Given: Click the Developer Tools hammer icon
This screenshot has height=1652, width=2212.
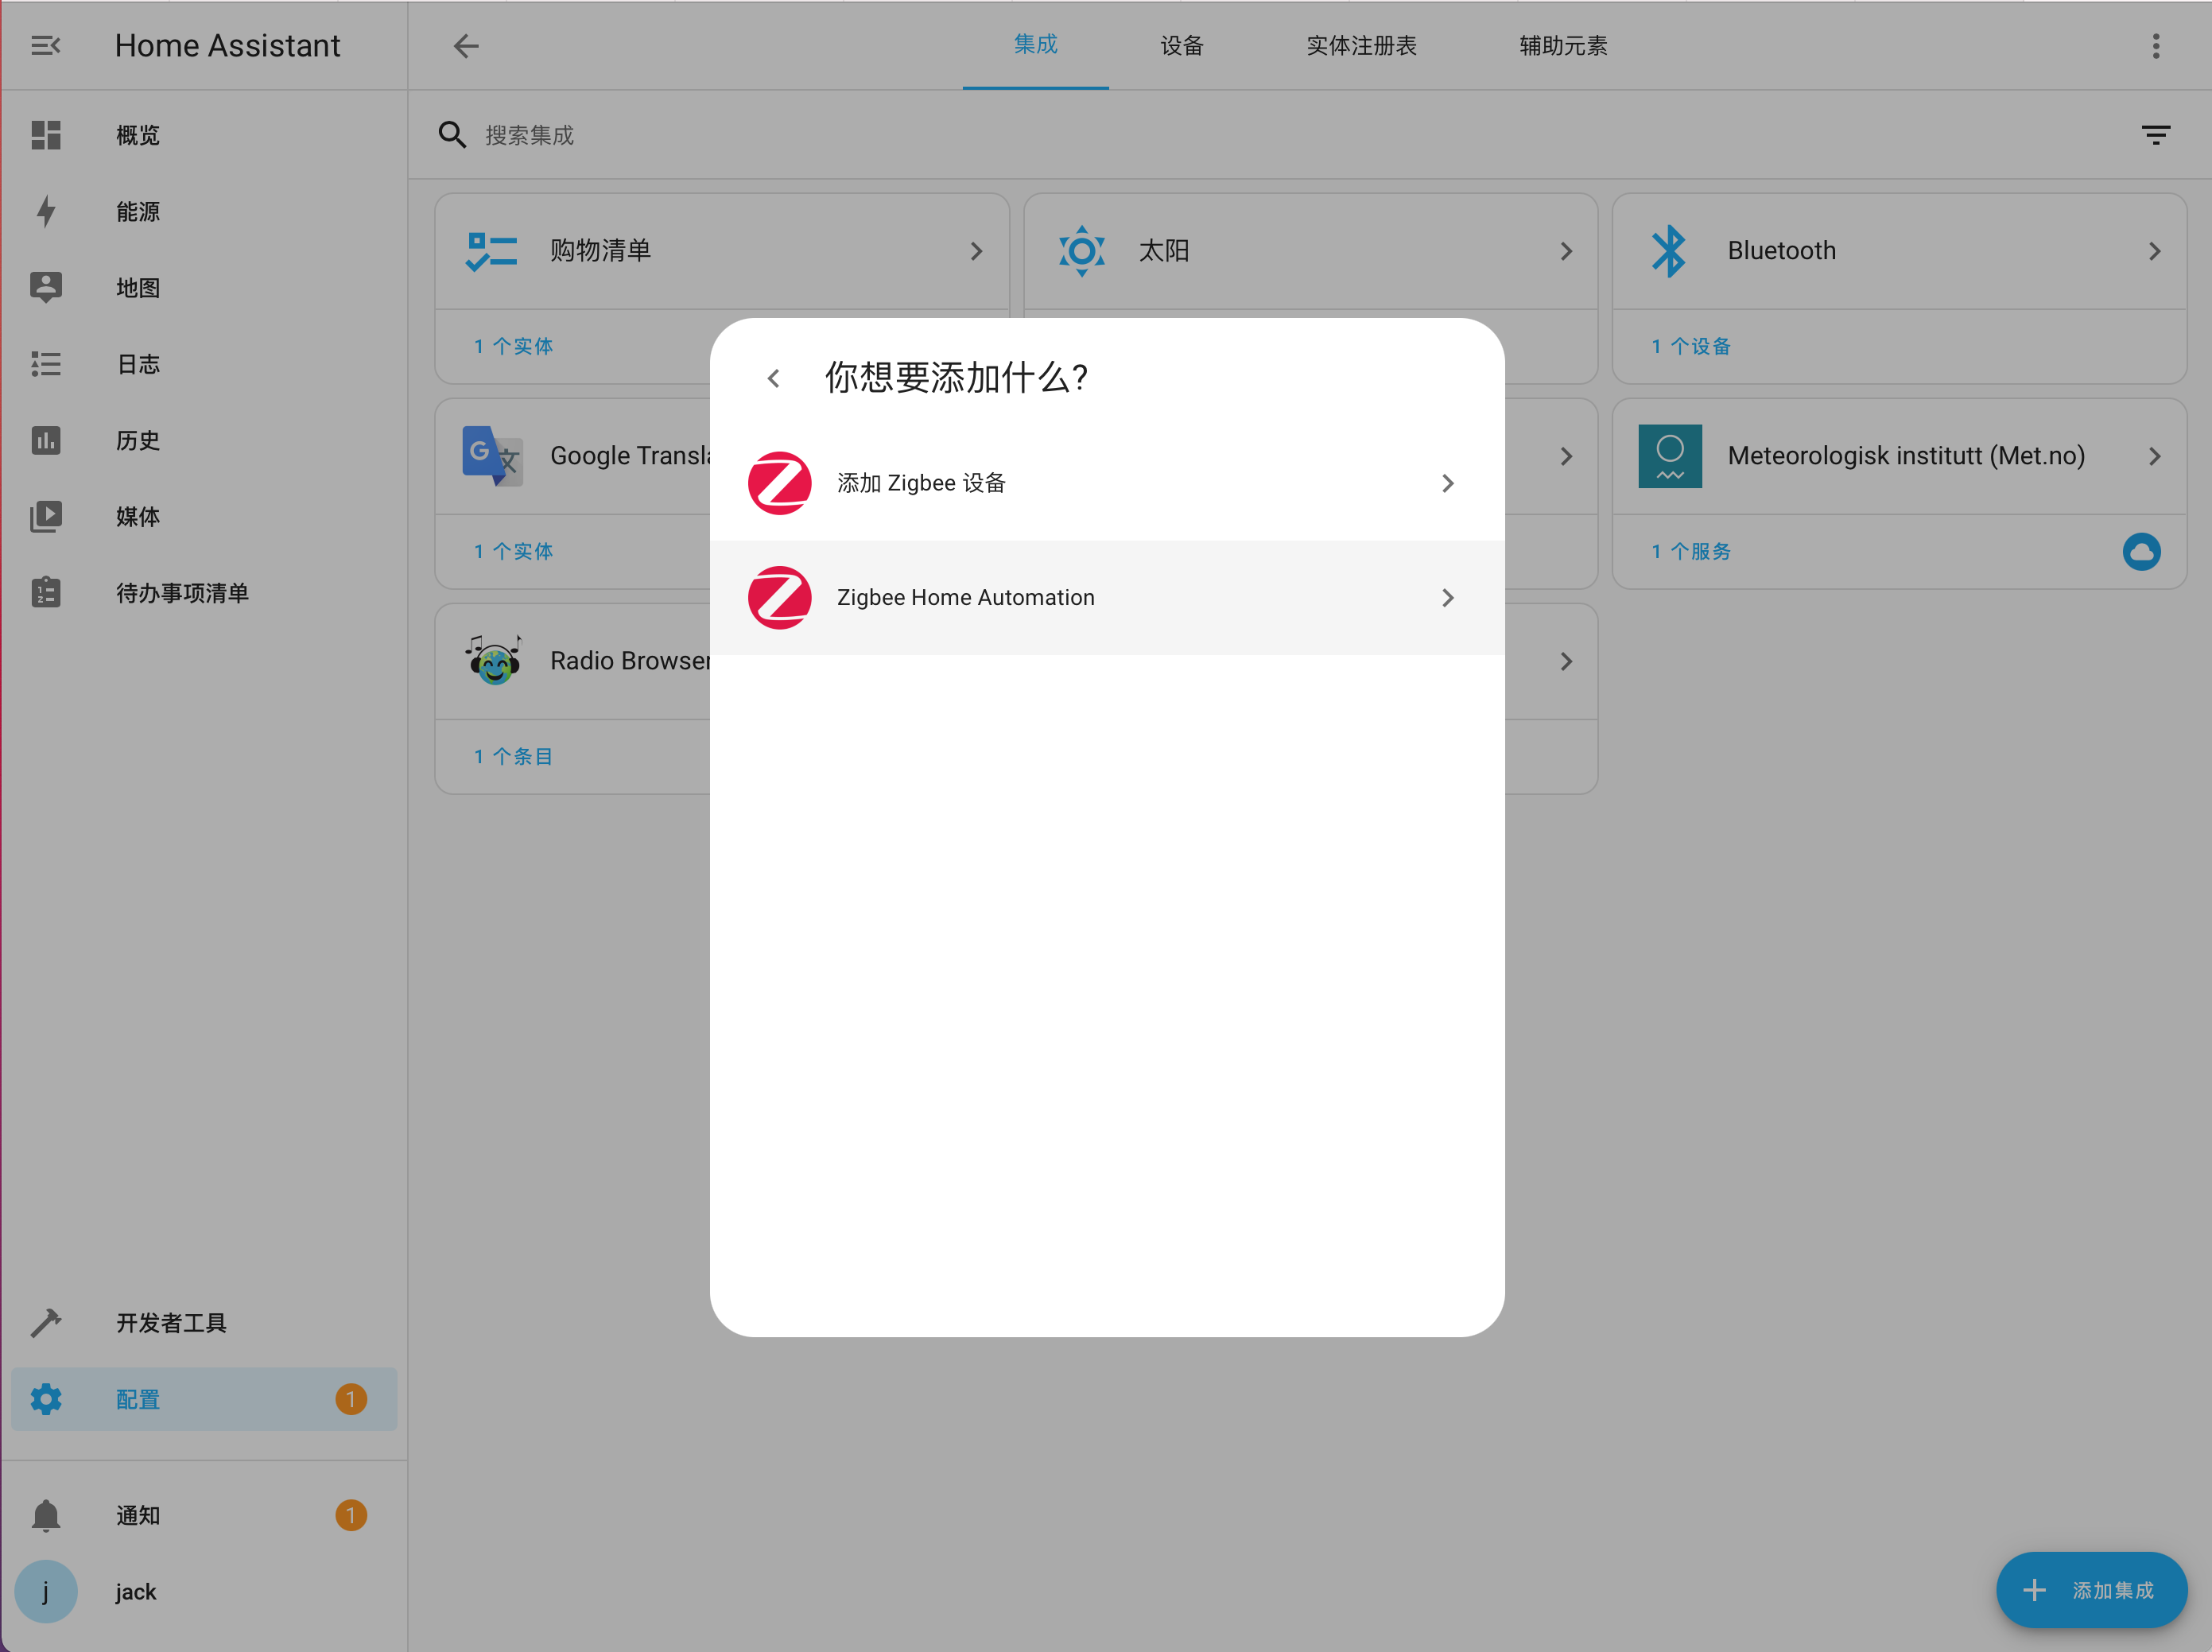Looking at the screenshot, I should coord(46,1323).
